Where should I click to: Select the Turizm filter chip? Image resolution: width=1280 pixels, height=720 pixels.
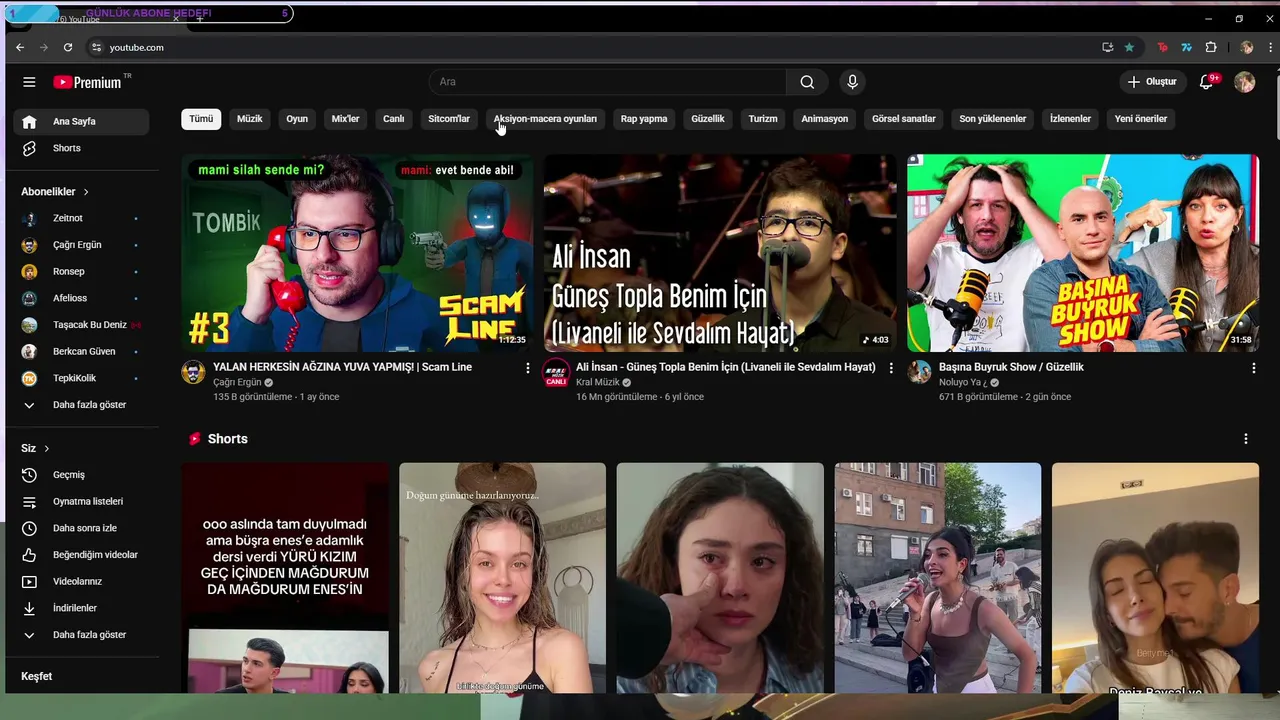763,119
